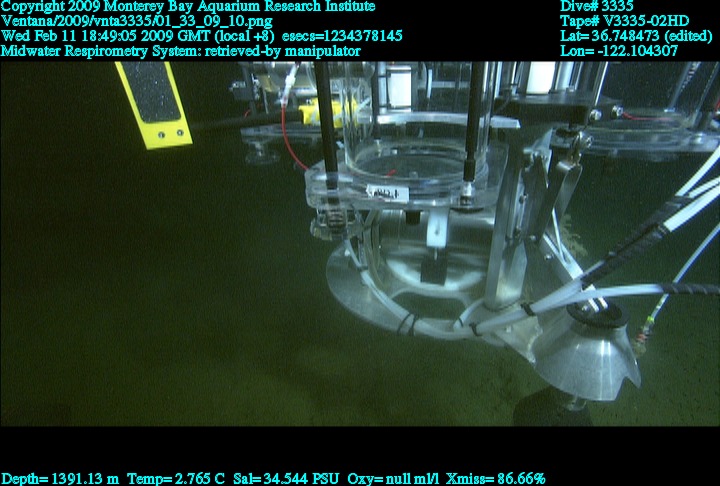Click the "Temp= 2.765 C" readout

[x=176, y=479]
